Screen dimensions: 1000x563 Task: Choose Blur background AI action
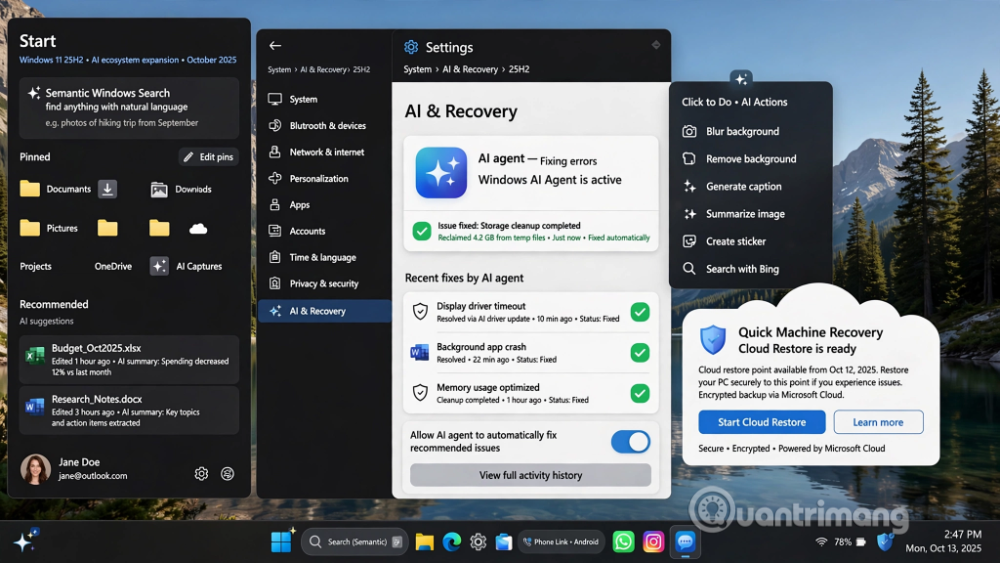pos(750,131)
